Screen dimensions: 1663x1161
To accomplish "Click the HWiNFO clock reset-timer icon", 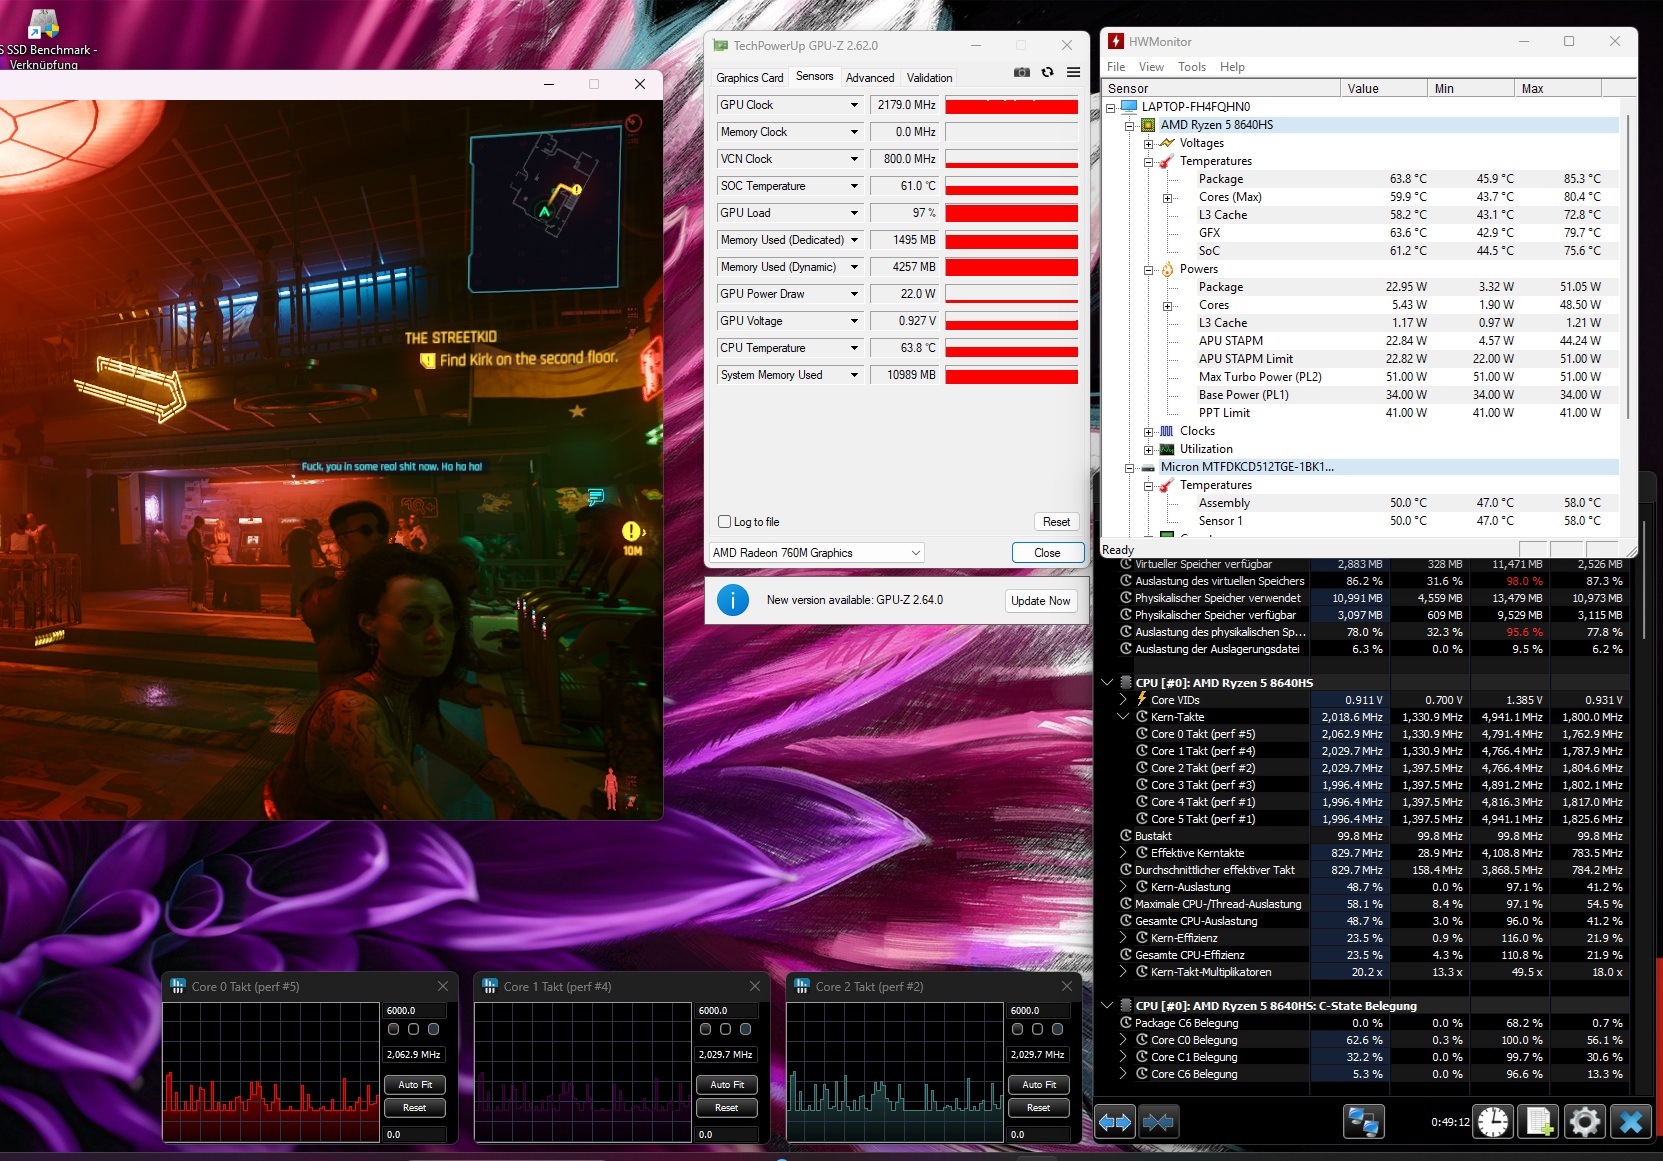I will (1493, 1122).
